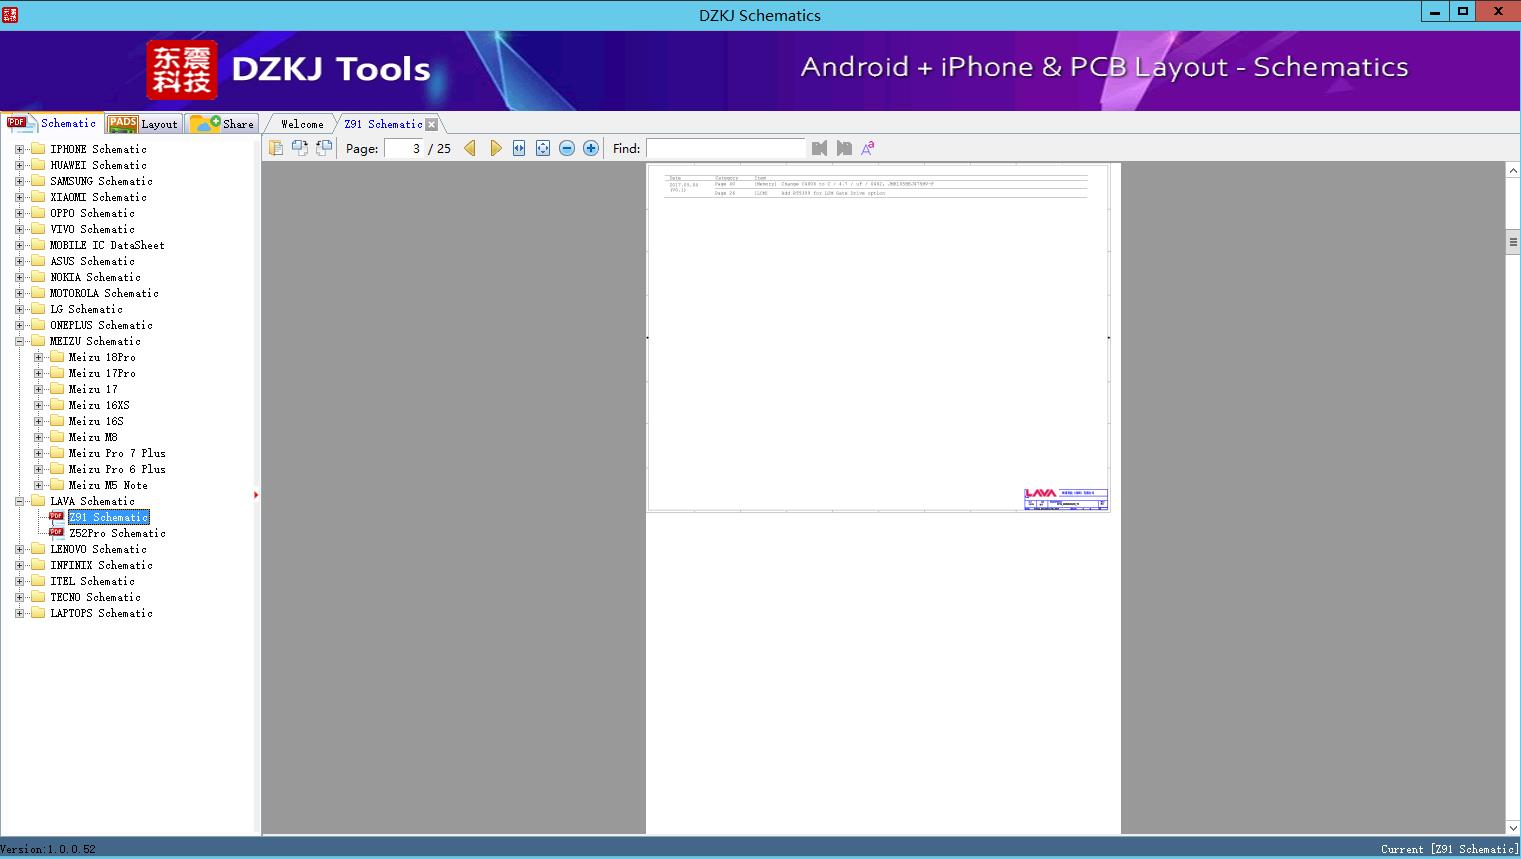Expand the Meizu 18Pro subfolder
1521x859 pixels.
tap(38, 357)
